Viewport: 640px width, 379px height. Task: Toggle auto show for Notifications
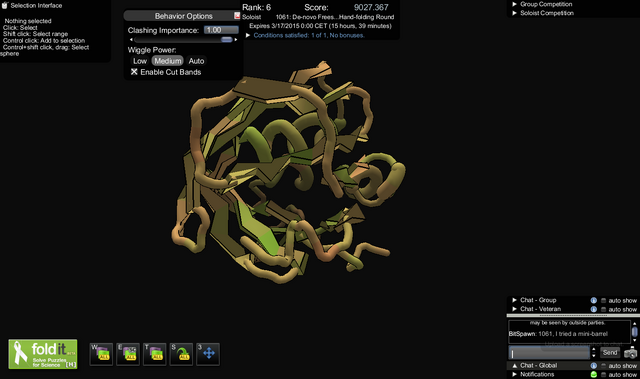pos(603,375)
